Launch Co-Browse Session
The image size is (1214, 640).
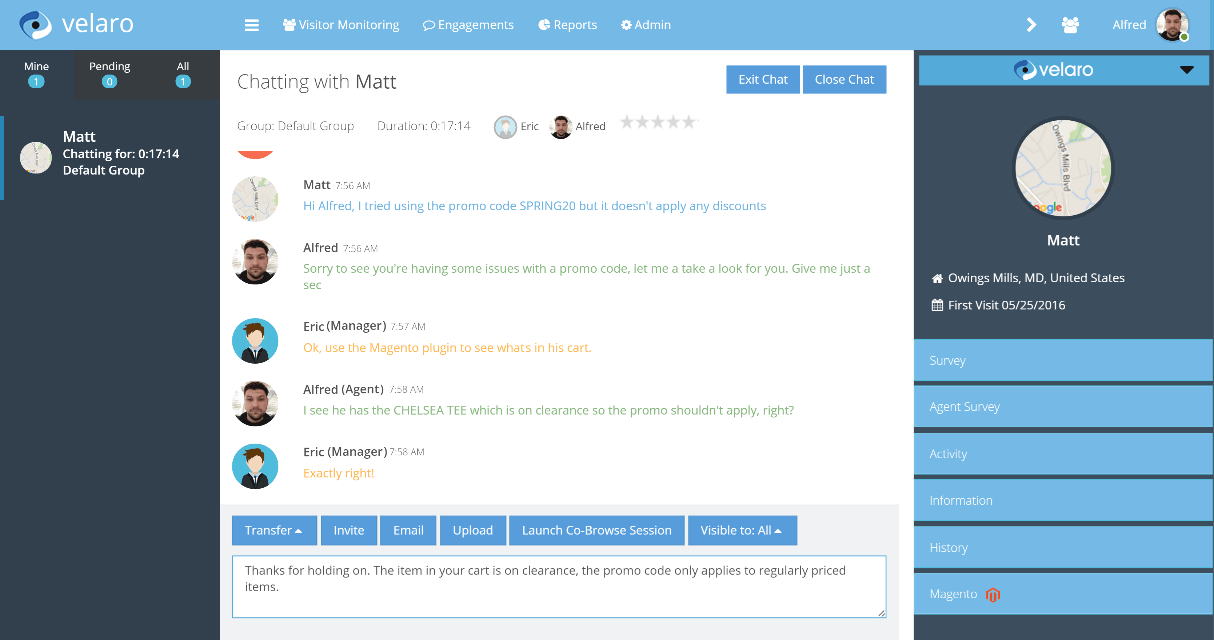(597, 530)
